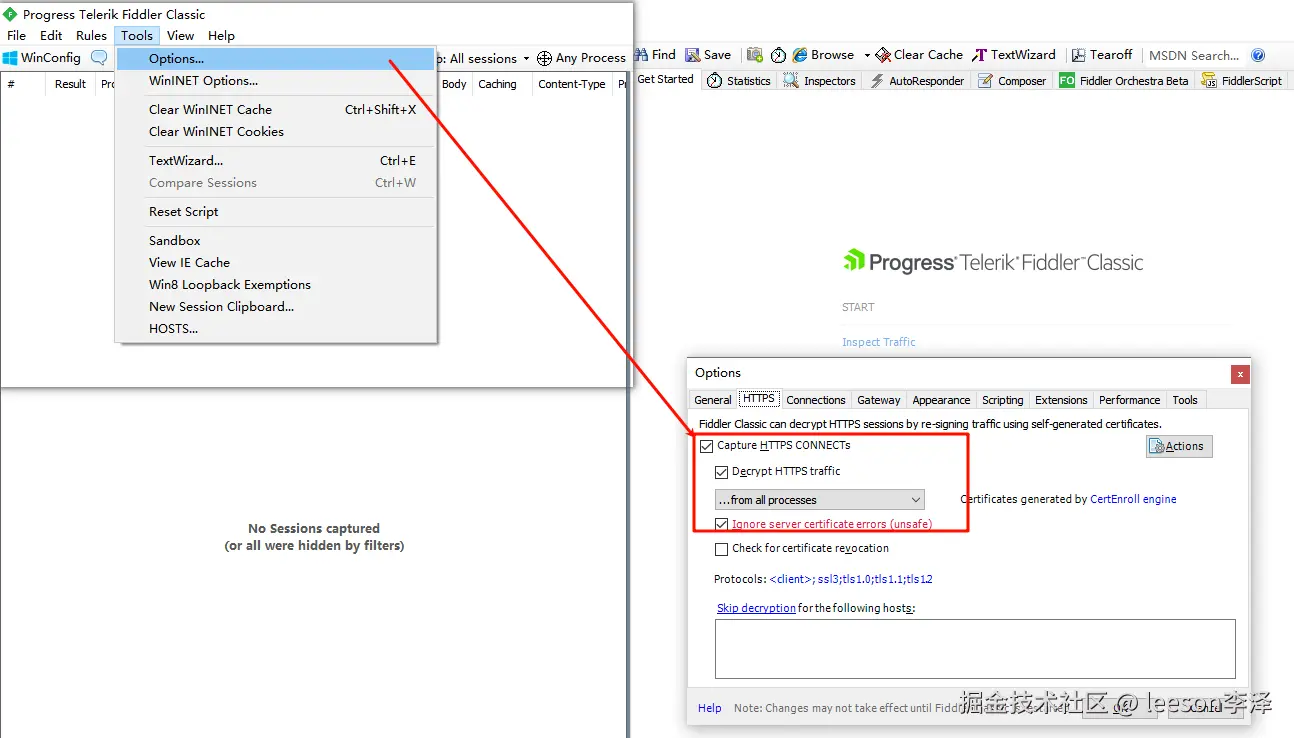Open the Statistics tab

click(x=739, y=81)
